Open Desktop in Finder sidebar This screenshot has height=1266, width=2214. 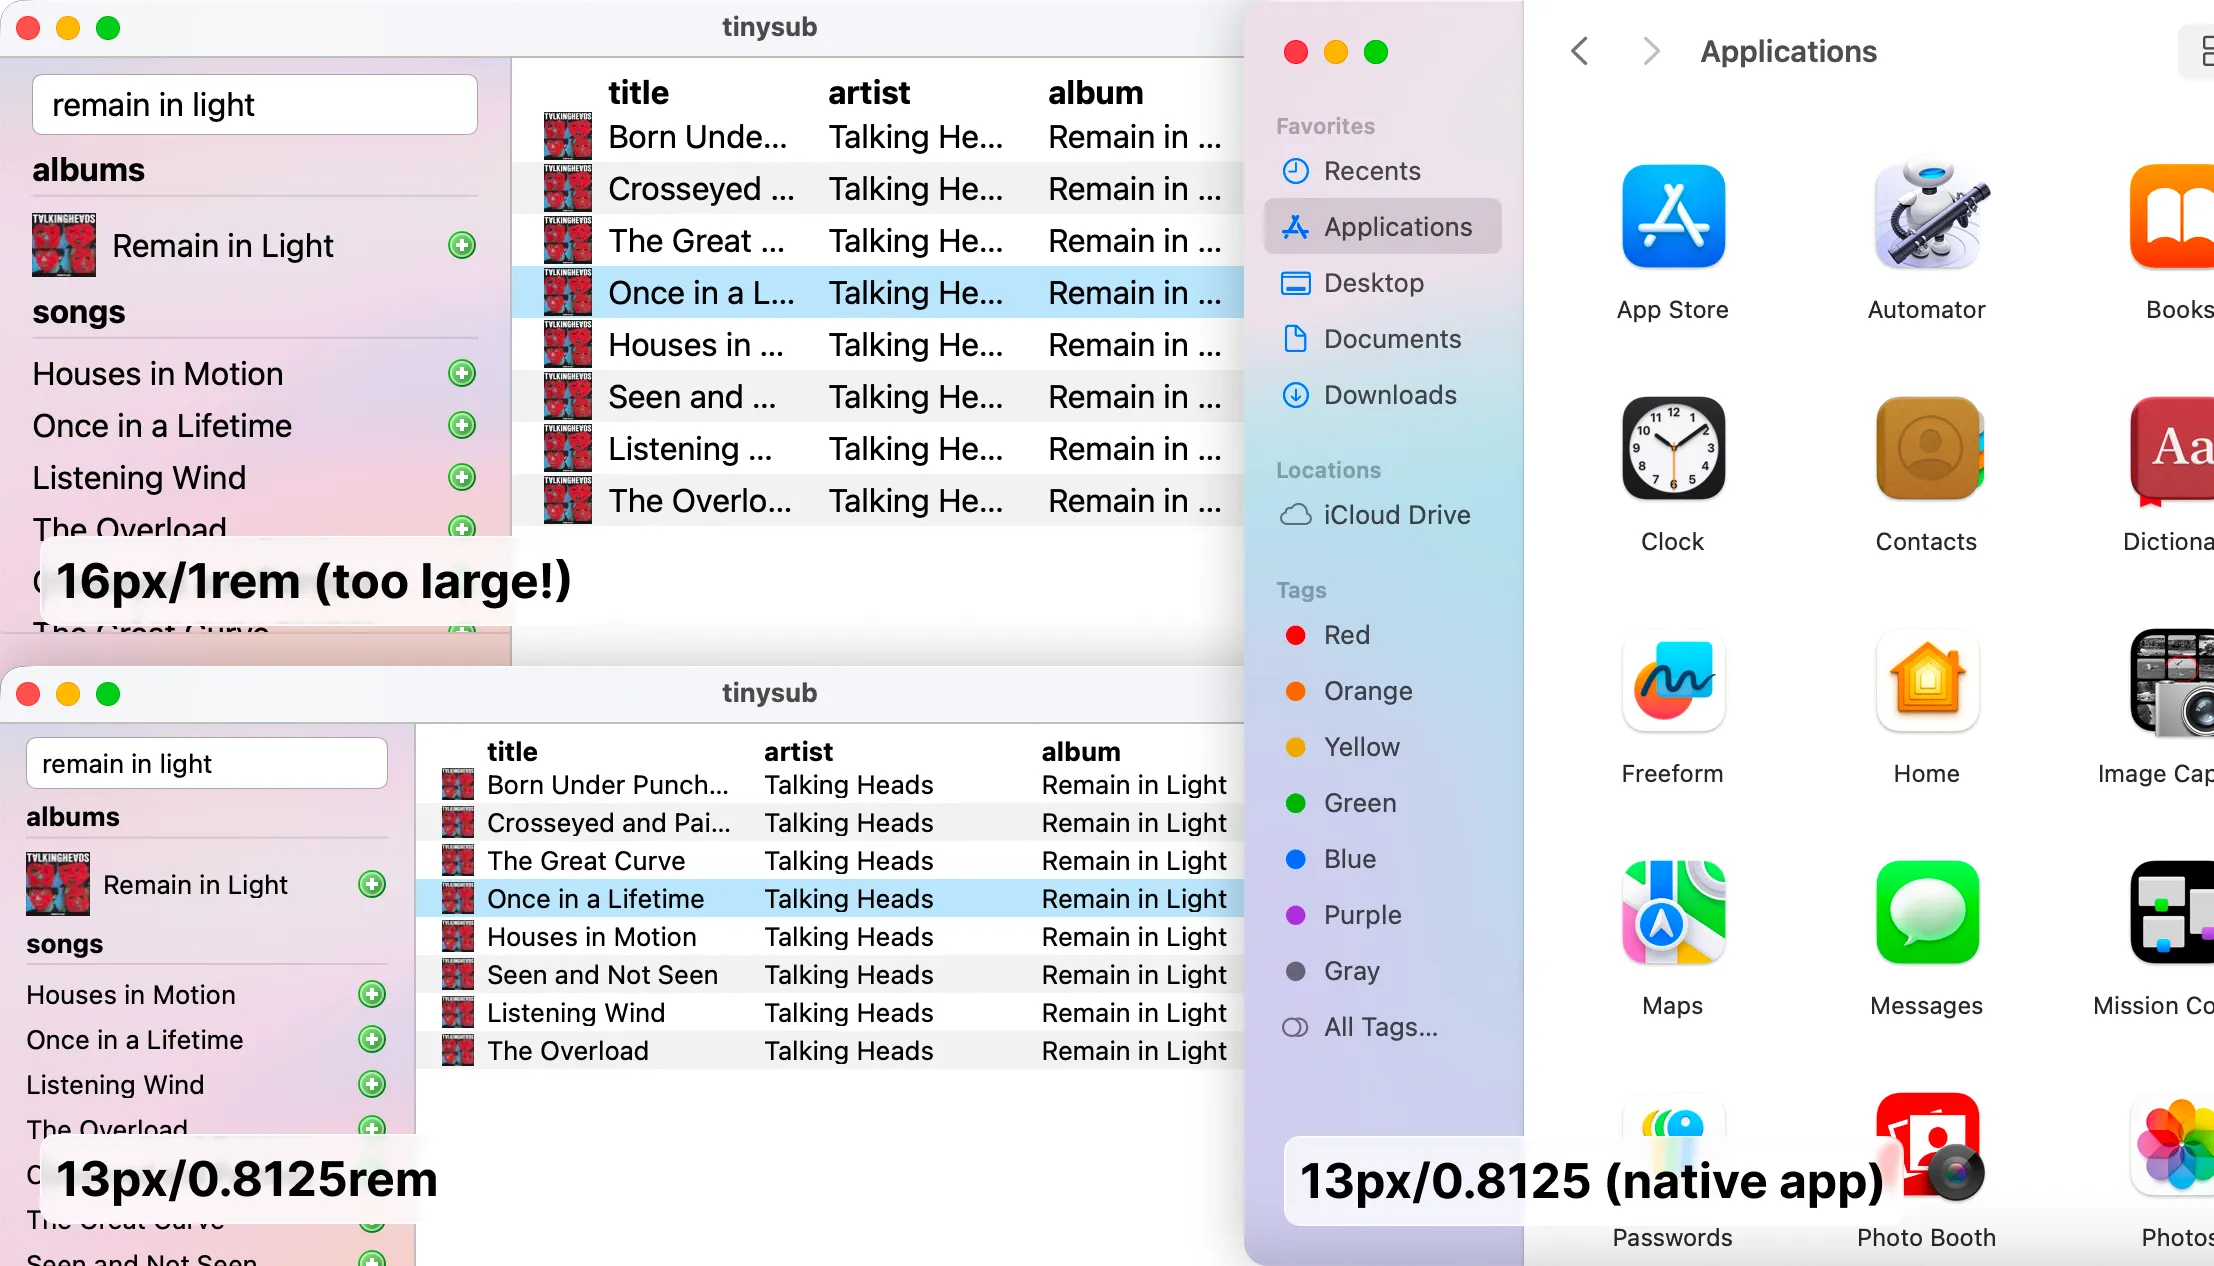coord(1382,283)
